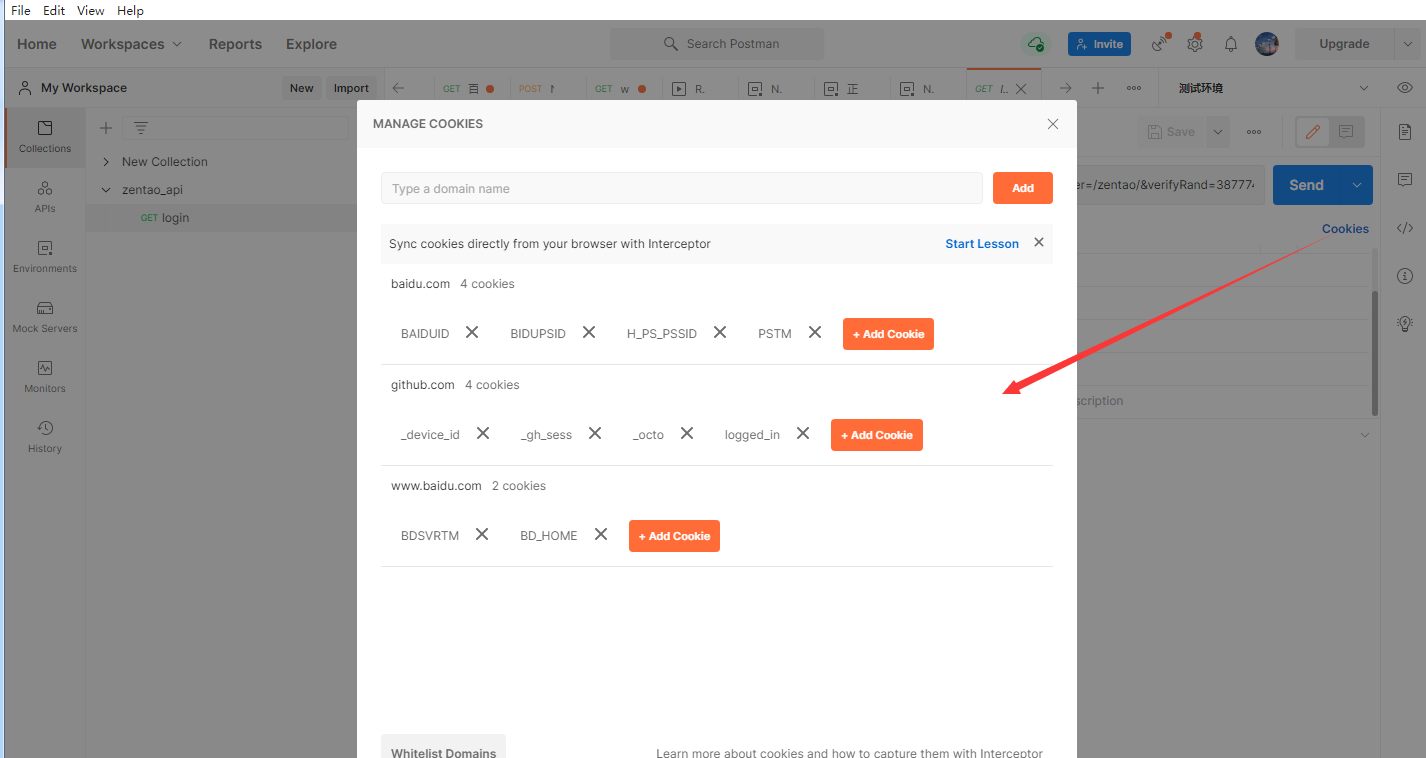The image size is (1426, 758).
Task: Open the Edit menu
Action: (x=54, y=10)
